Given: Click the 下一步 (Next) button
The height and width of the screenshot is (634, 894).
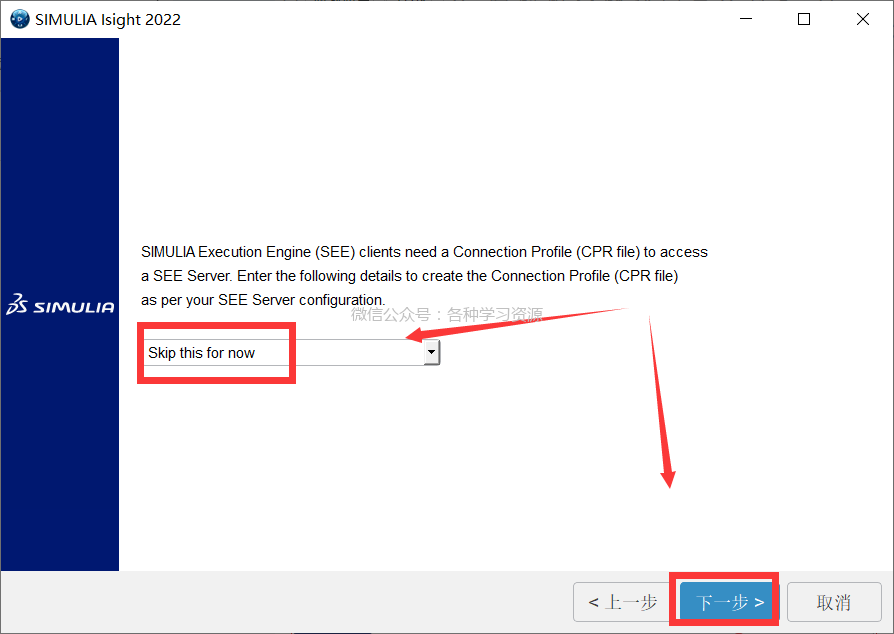Looking at the screenshot, I should tap(729, 602).
